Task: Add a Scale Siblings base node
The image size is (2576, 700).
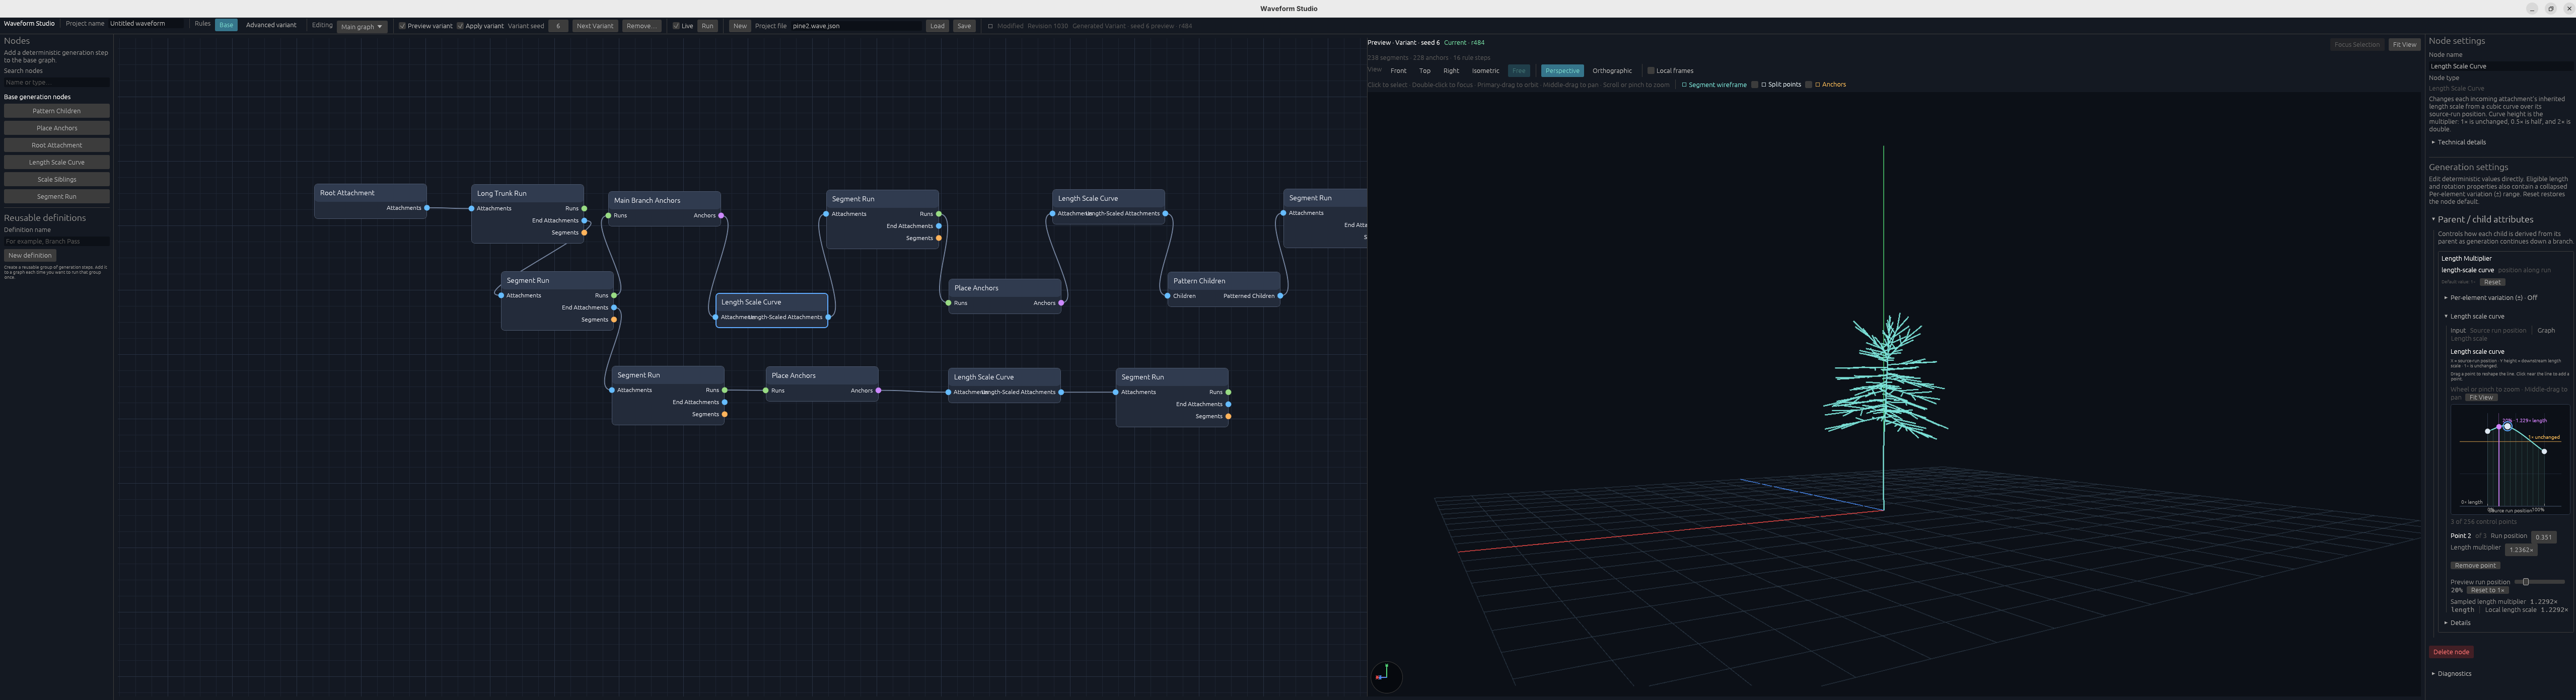Action: tap(57, 180)
